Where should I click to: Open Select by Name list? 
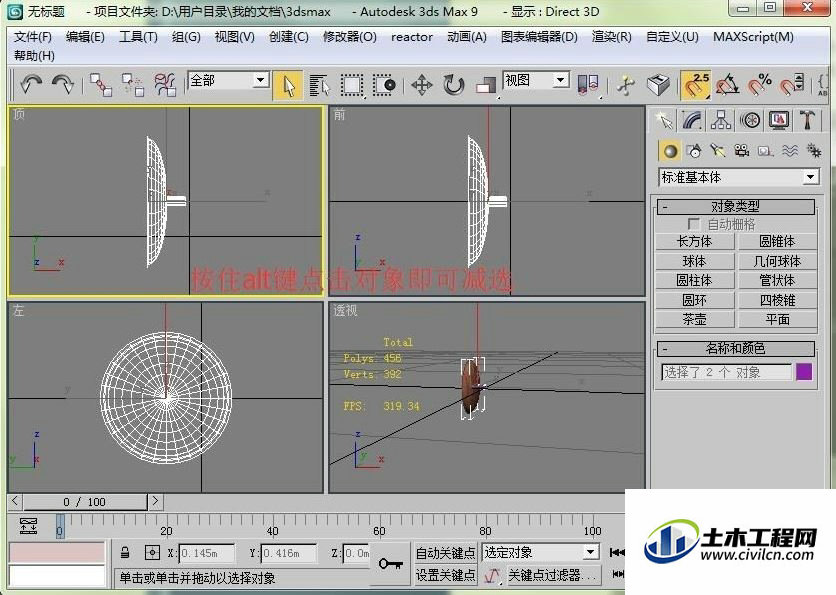319,85
